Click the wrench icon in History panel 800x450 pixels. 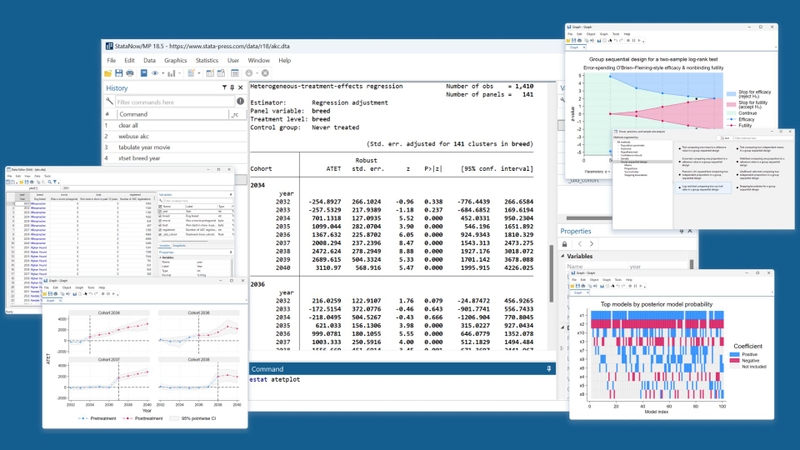click(109, 102)
